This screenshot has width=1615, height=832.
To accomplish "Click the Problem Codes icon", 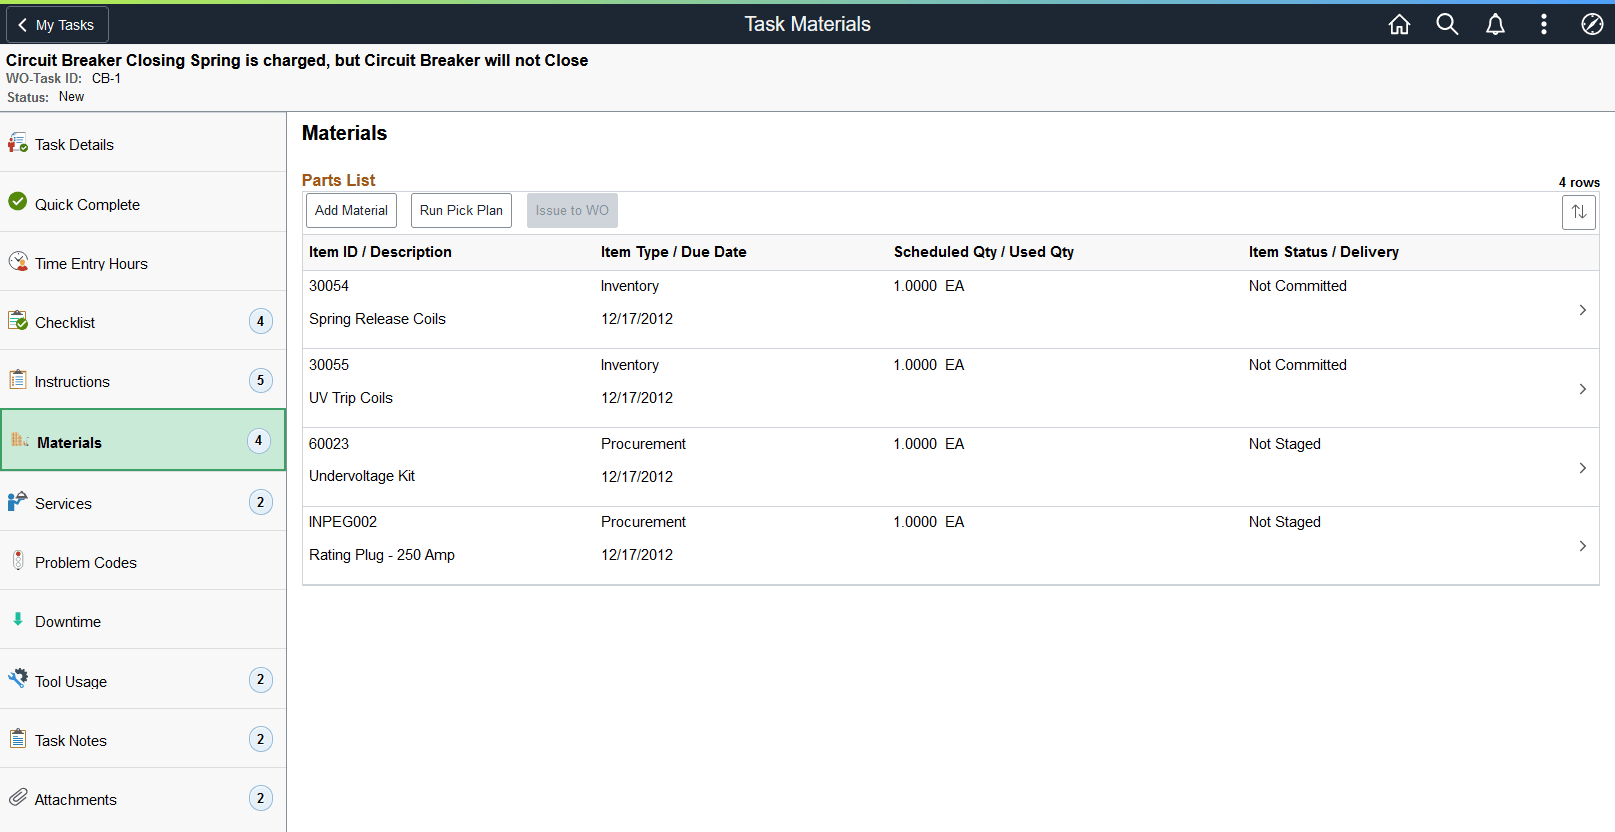I will tap(18, 560).
